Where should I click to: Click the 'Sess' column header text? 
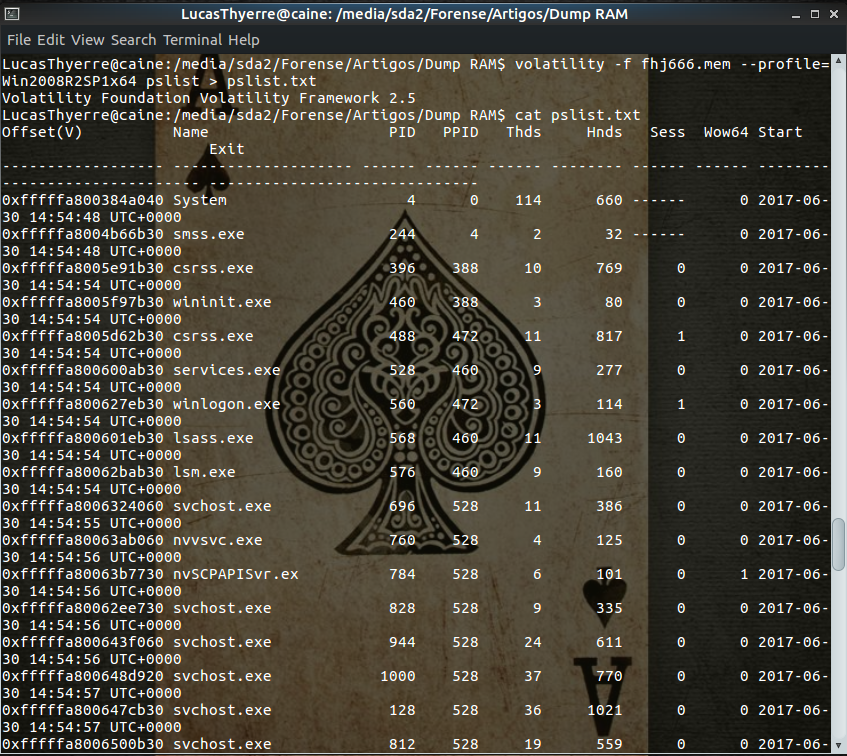tap(668, 132)
